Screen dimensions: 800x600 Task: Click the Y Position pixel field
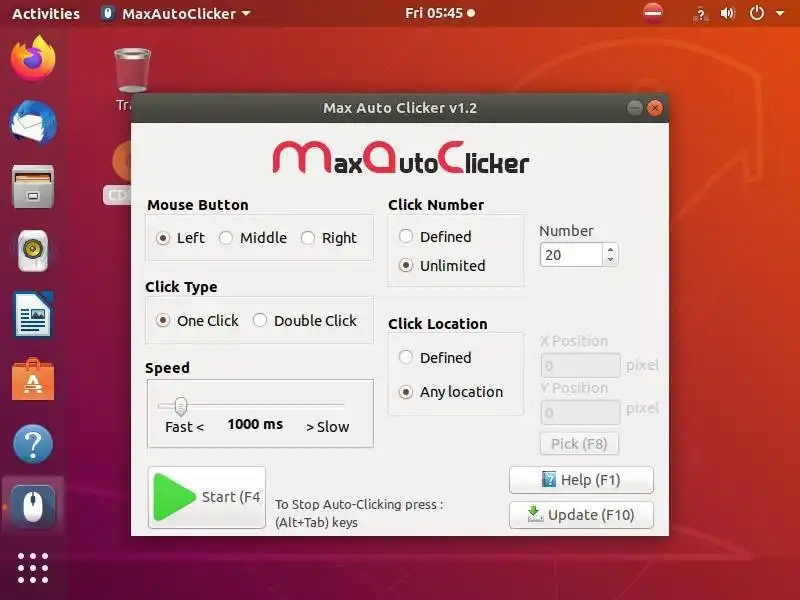click(x=580, y=412)
